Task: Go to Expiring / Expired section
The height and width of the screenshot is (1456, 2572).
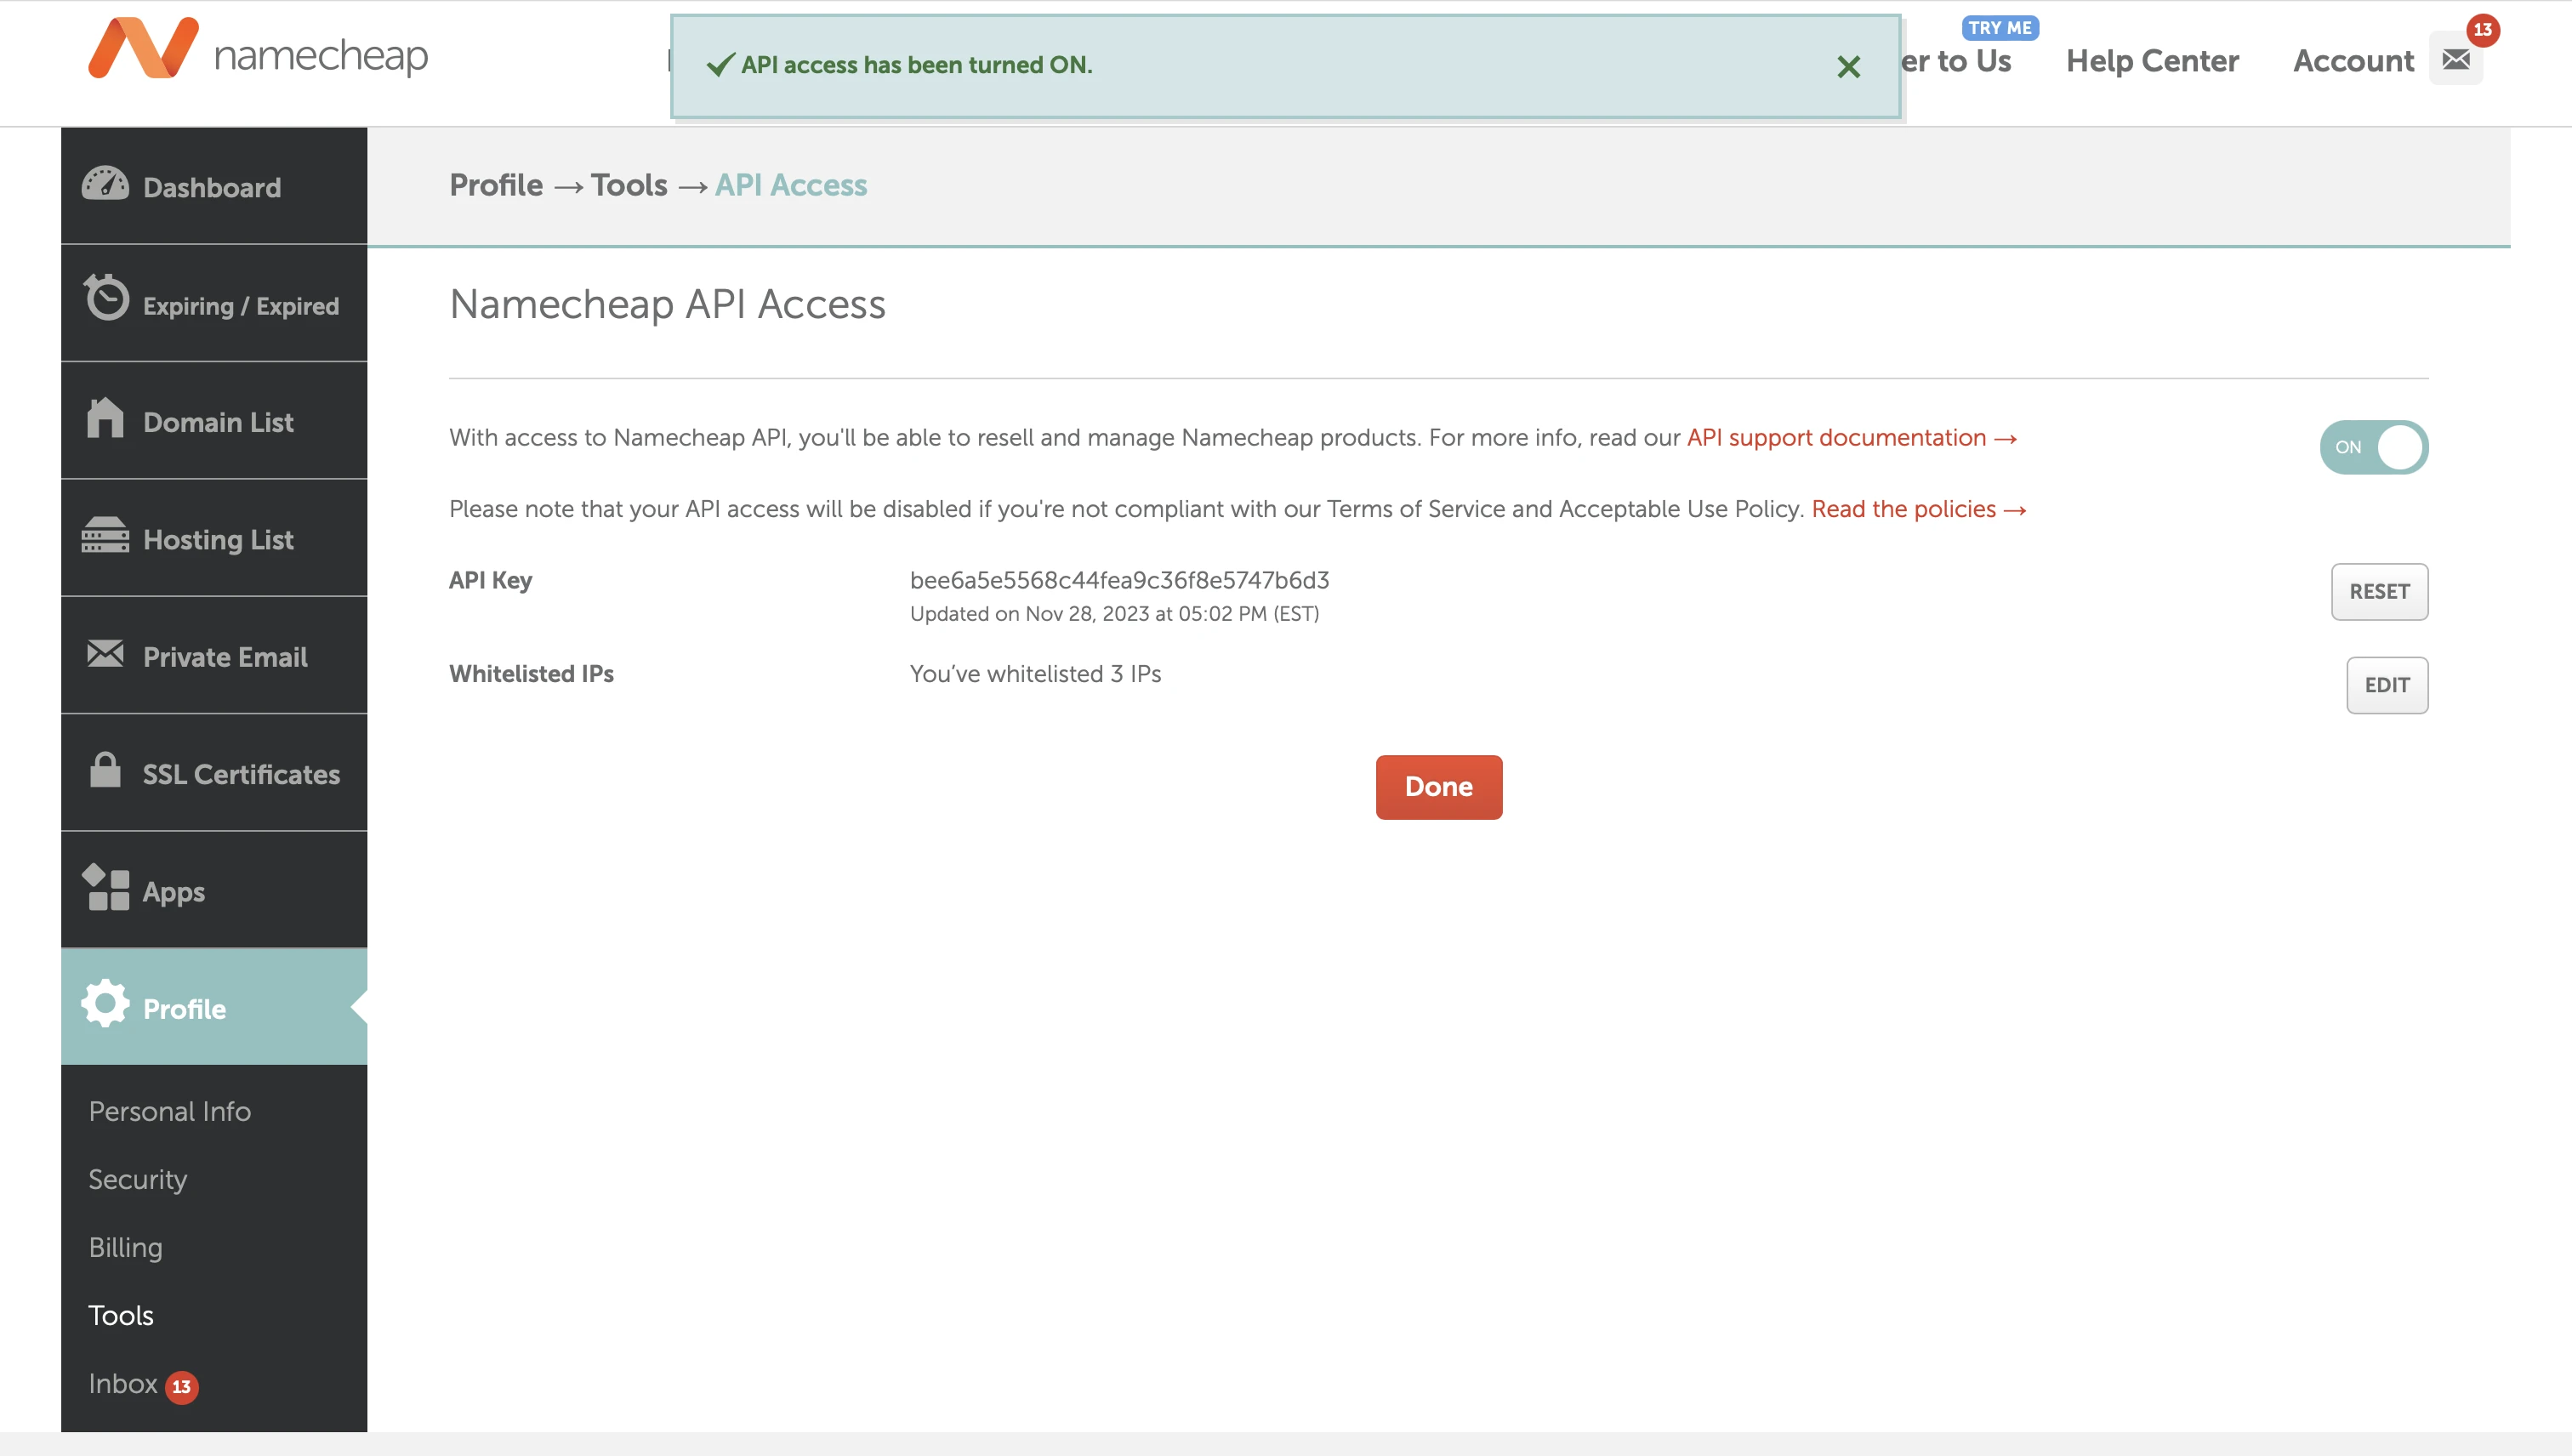Action: click(x=214, y=304)
